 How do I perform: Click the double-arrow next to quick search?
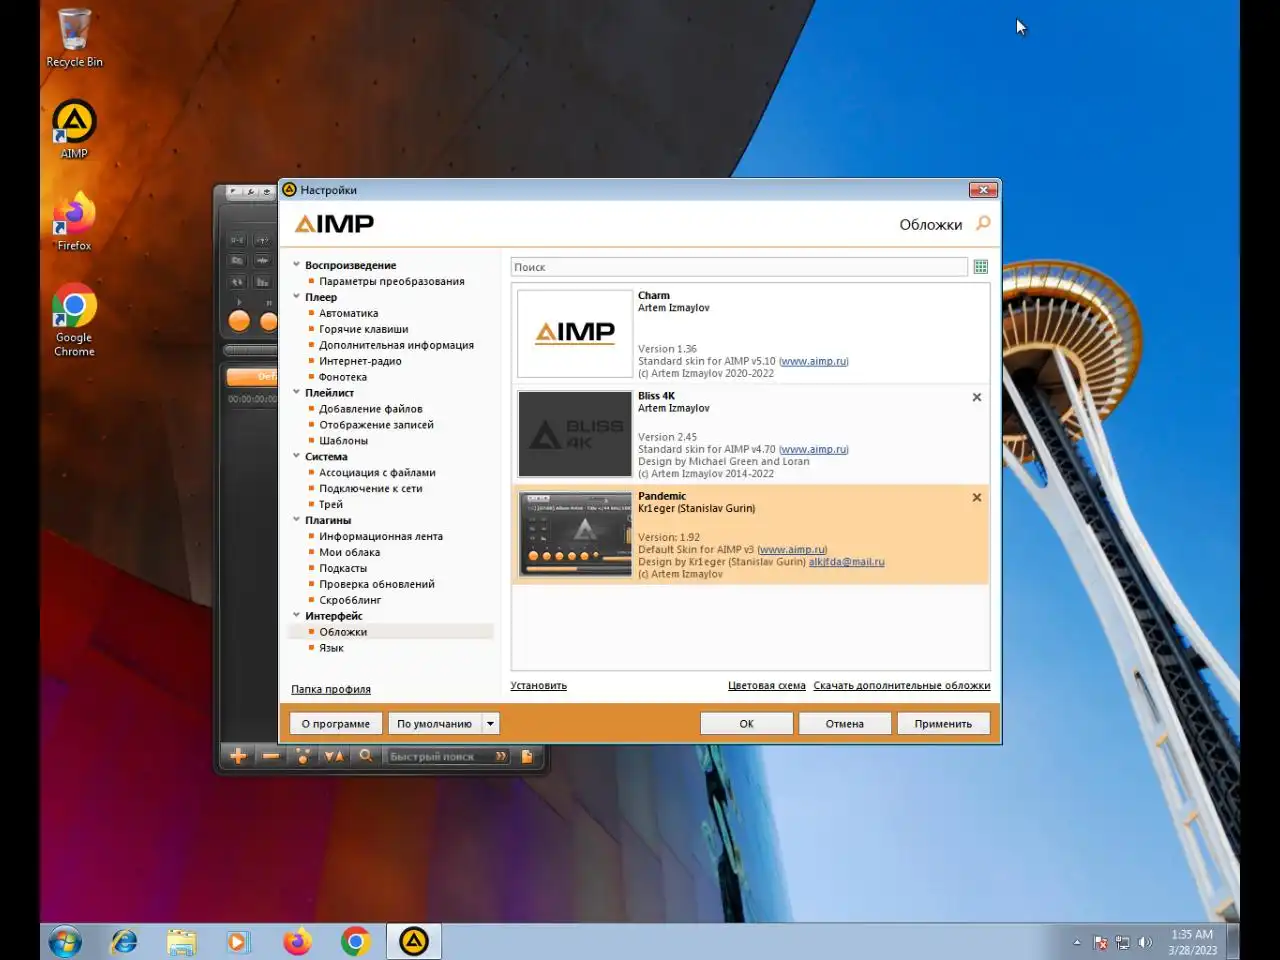pos(501,756)
